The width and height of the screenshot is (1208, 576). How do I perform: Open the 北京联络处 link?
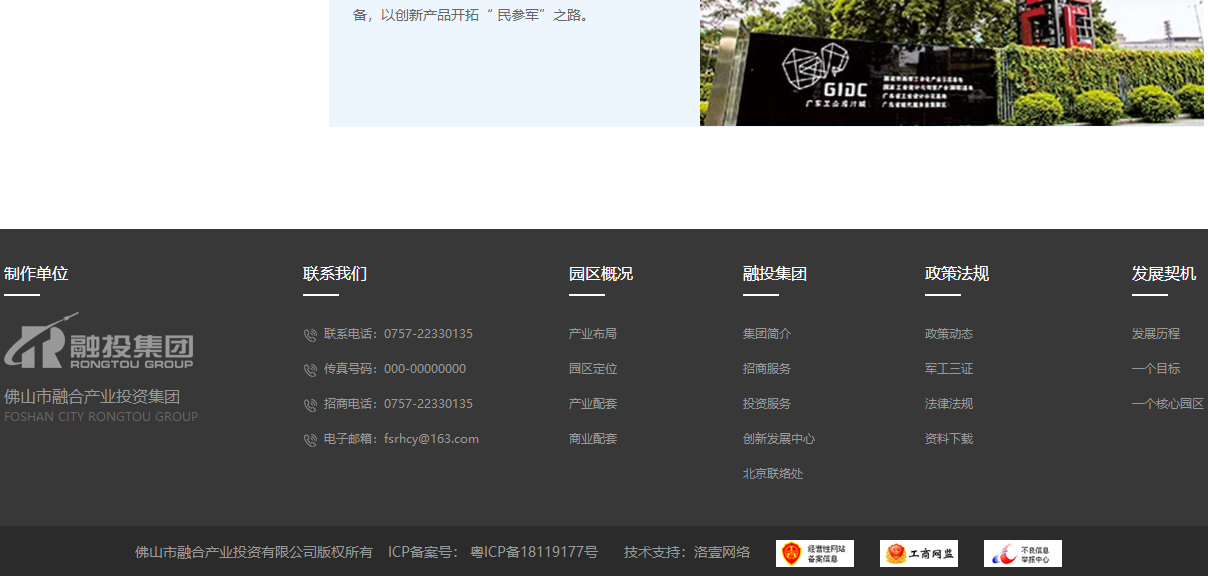point(772,473)
